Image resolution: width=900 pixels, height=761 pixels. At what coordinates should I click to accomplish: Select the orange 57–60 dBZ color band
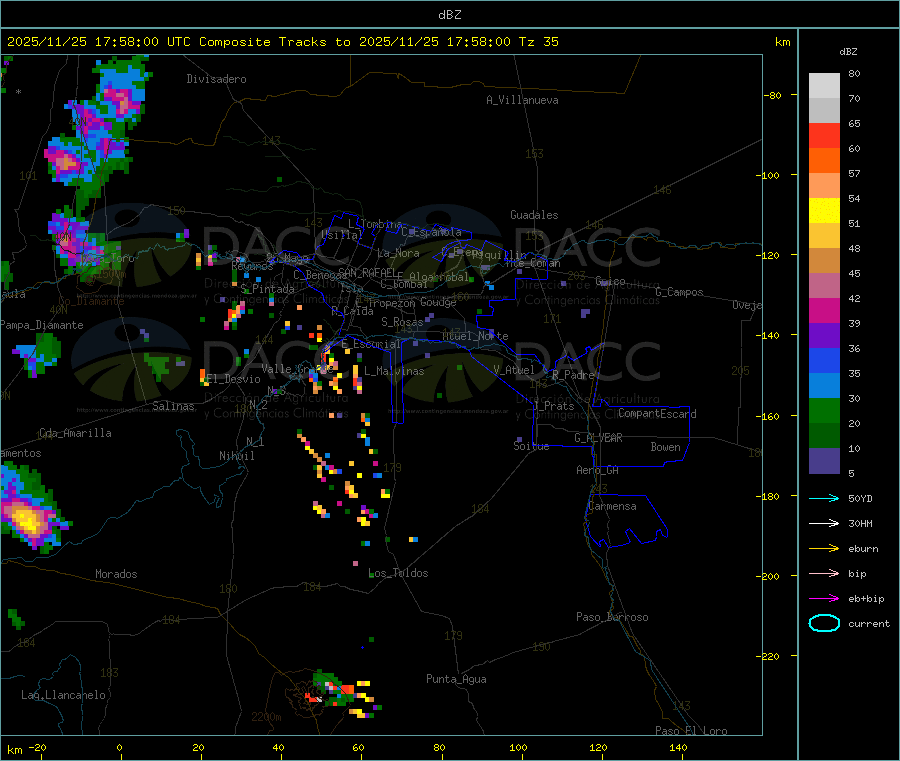824,161
